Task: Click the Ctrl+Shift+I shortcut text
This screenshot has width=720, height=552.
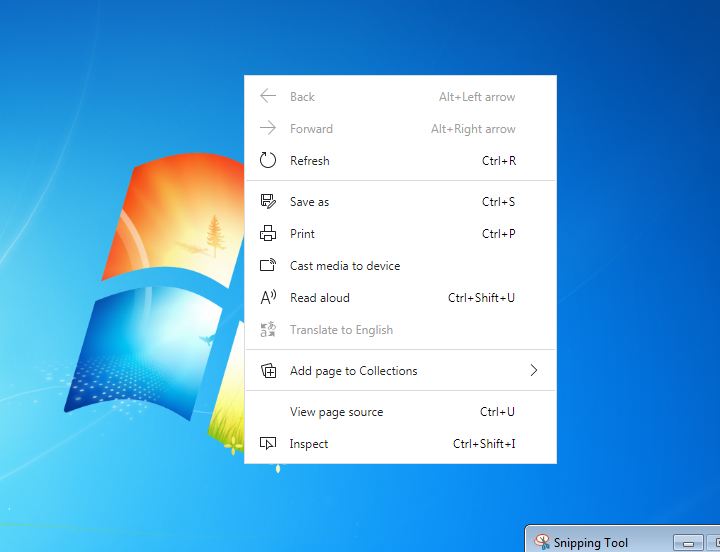Action: tap(484, 444)
